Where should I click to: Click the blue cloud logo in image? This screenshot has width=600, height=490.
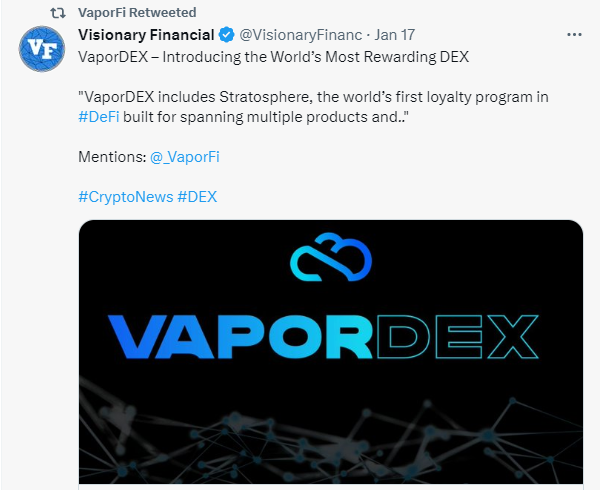[x=331, y=257]
